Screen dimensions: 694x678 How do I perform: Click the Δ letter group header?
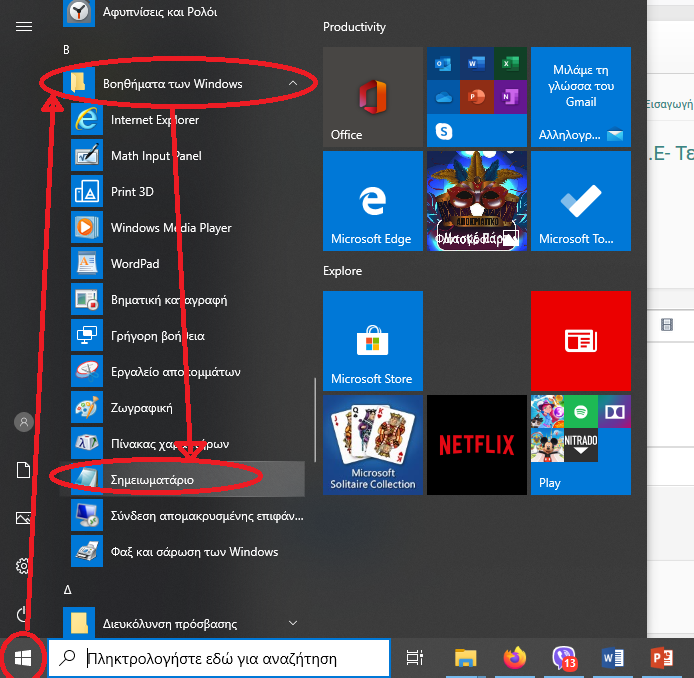[x=68, y=589]
